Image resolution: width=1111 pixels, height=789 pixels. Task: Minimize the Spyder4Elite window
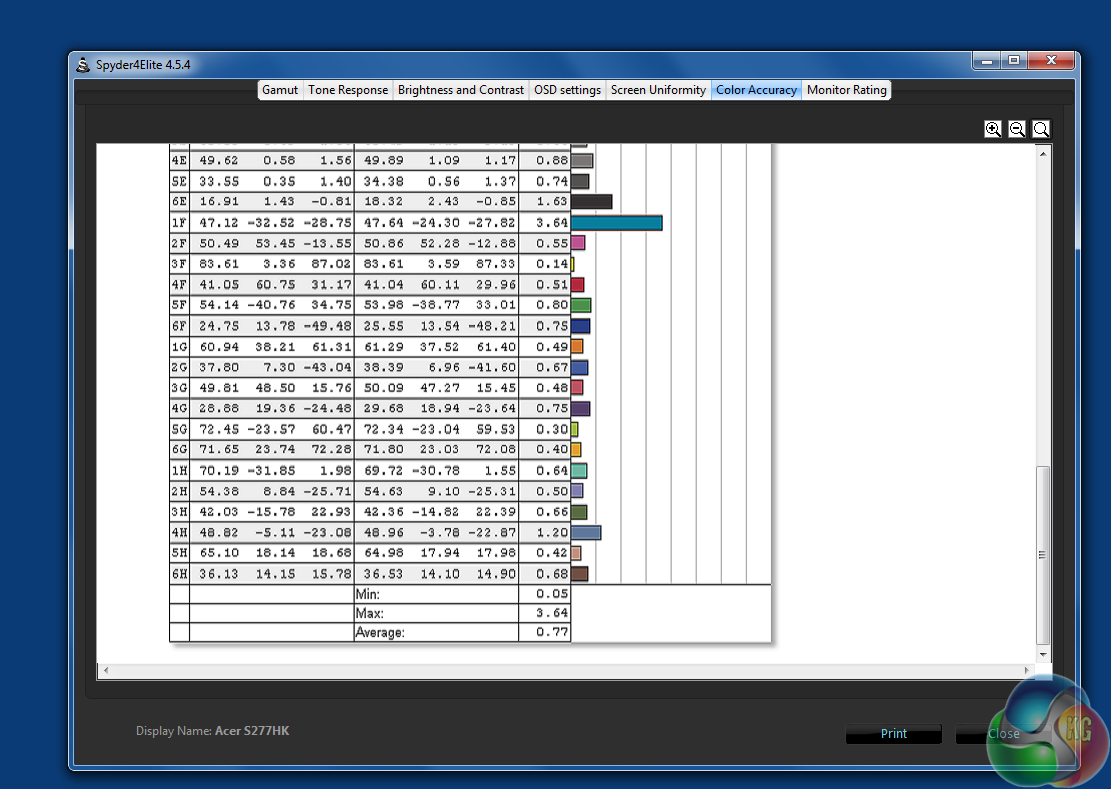click(x=986, y=61)
